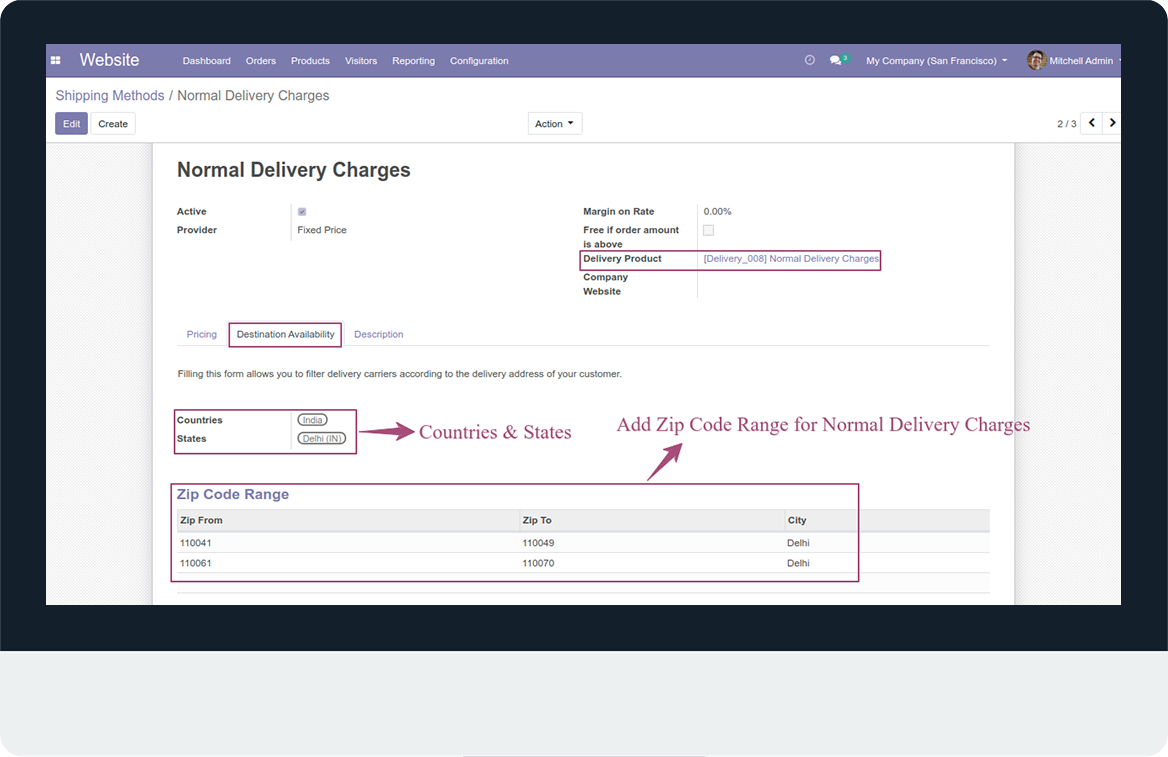1168x757 pixels.
Task: Click the Delhi (IN) state tag
Action: click(x=322, y=439)
